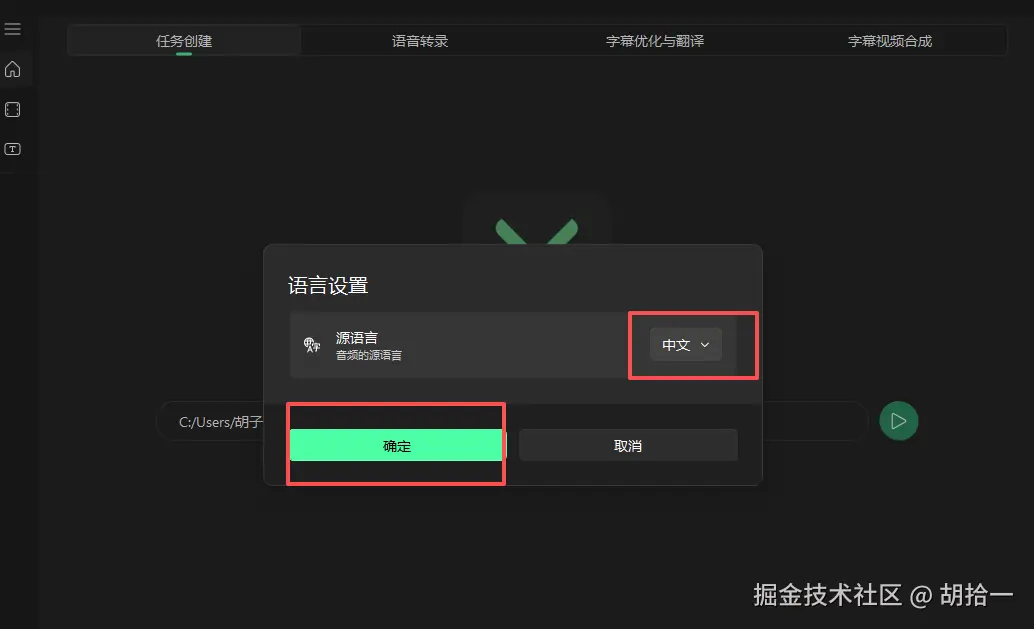Switch to the 语音转录 tab
The width and height of the screenshot is (1034, 629).
point(419,41)
